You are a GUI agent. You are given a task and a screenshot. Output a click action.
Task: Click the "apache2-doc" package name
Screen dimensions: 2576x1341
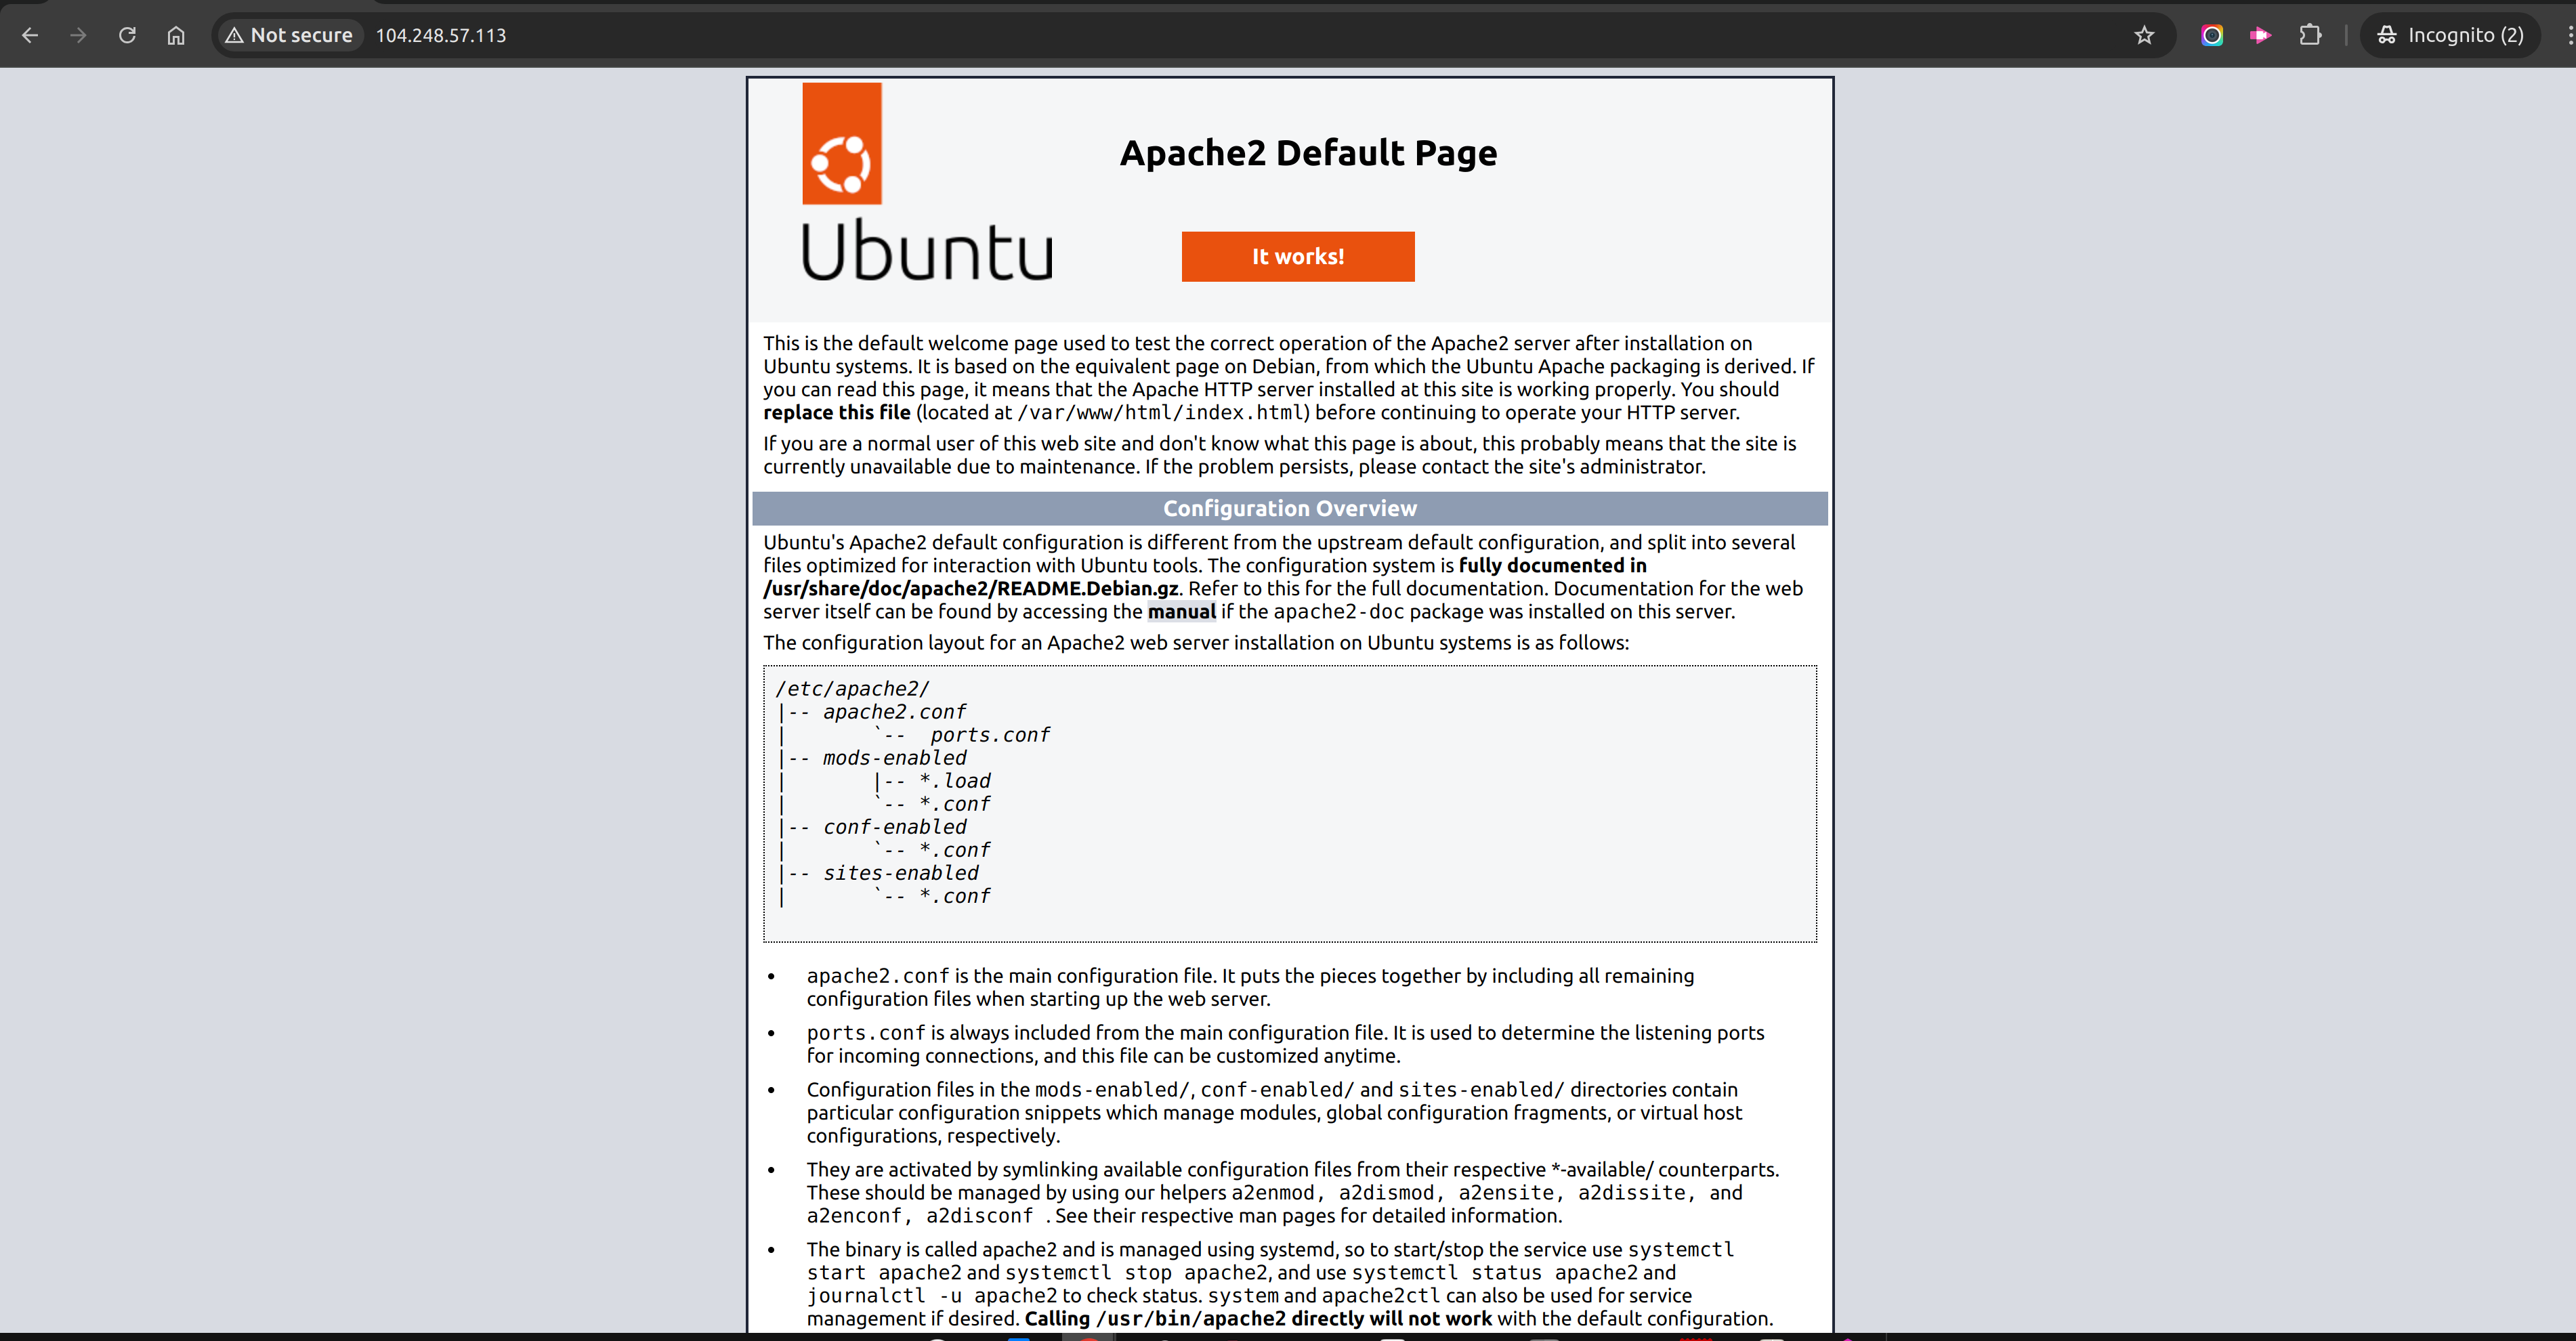[1339, 612]
